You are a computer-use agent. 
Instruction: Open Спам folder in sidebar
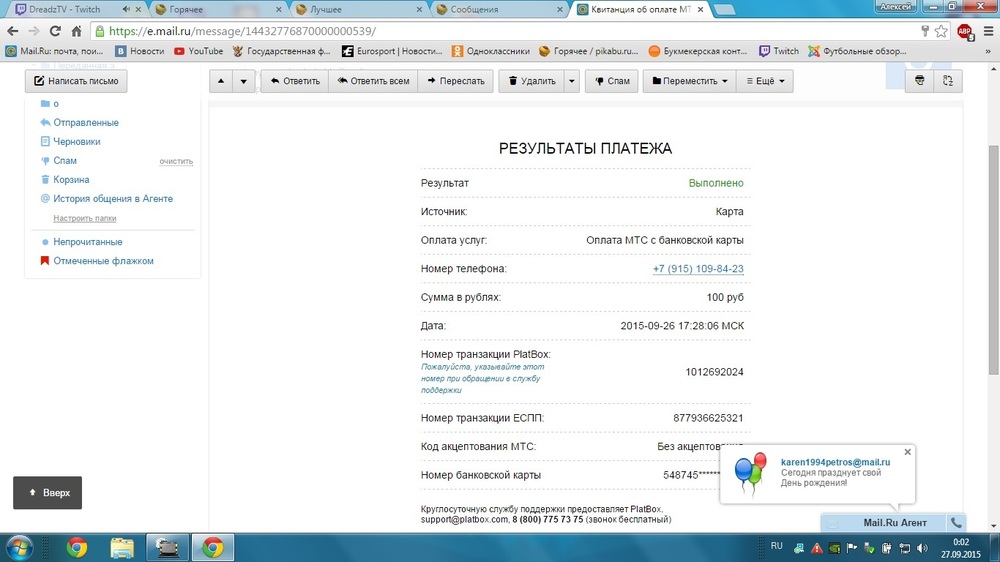[x=64, y=161]
